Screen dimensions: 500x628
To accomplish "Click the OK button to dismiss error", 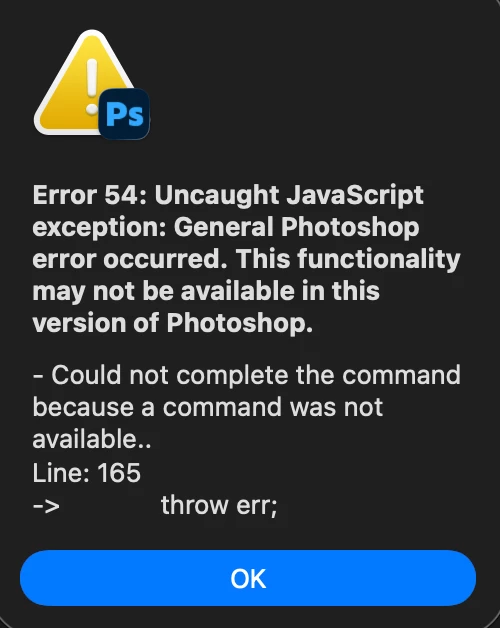I will coord(248,578).
